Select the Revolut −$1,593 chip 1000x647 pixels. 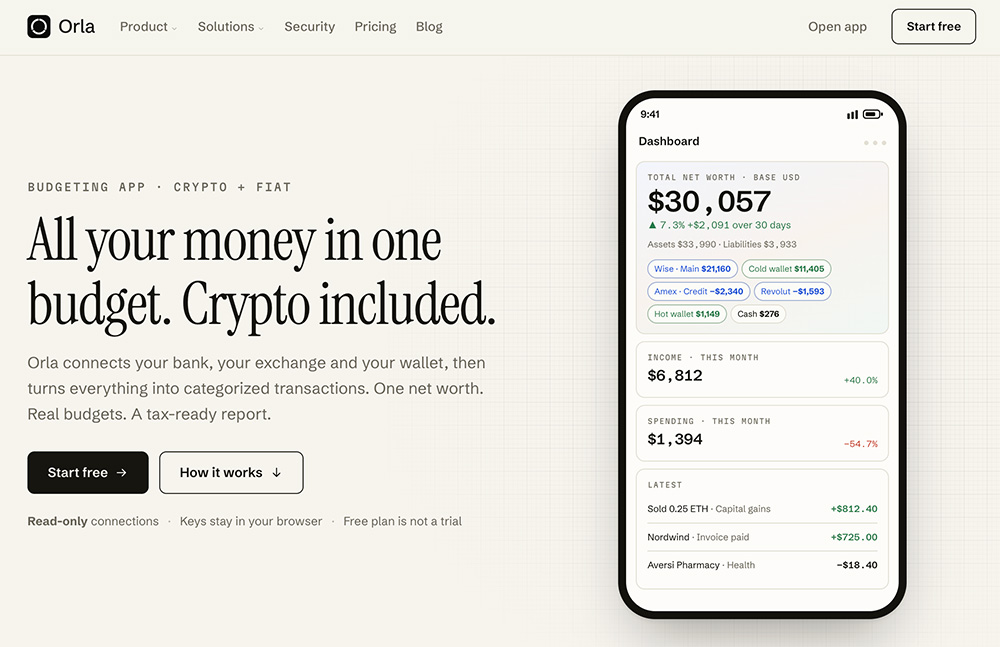tap(792, 291)
